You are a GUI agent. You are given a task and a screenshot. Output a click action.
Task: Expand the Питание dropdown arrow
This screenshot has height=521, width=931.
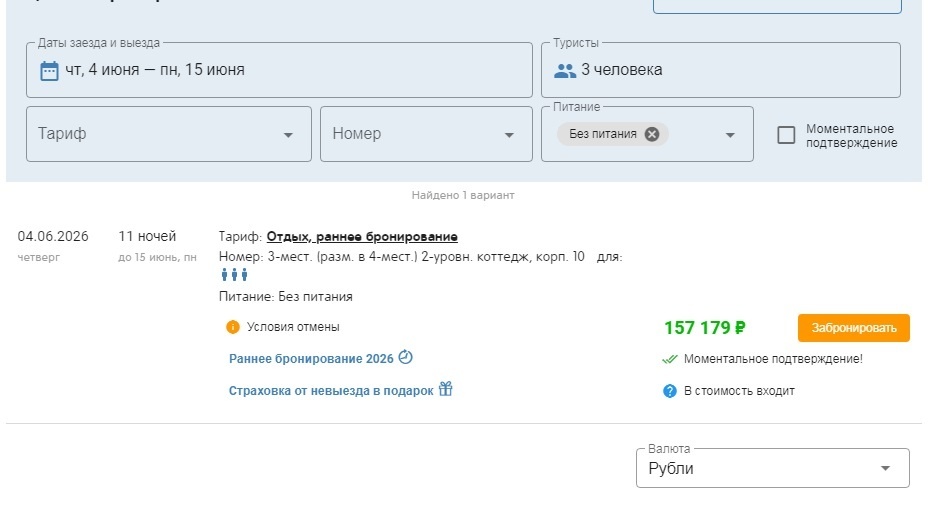[730, 135]
